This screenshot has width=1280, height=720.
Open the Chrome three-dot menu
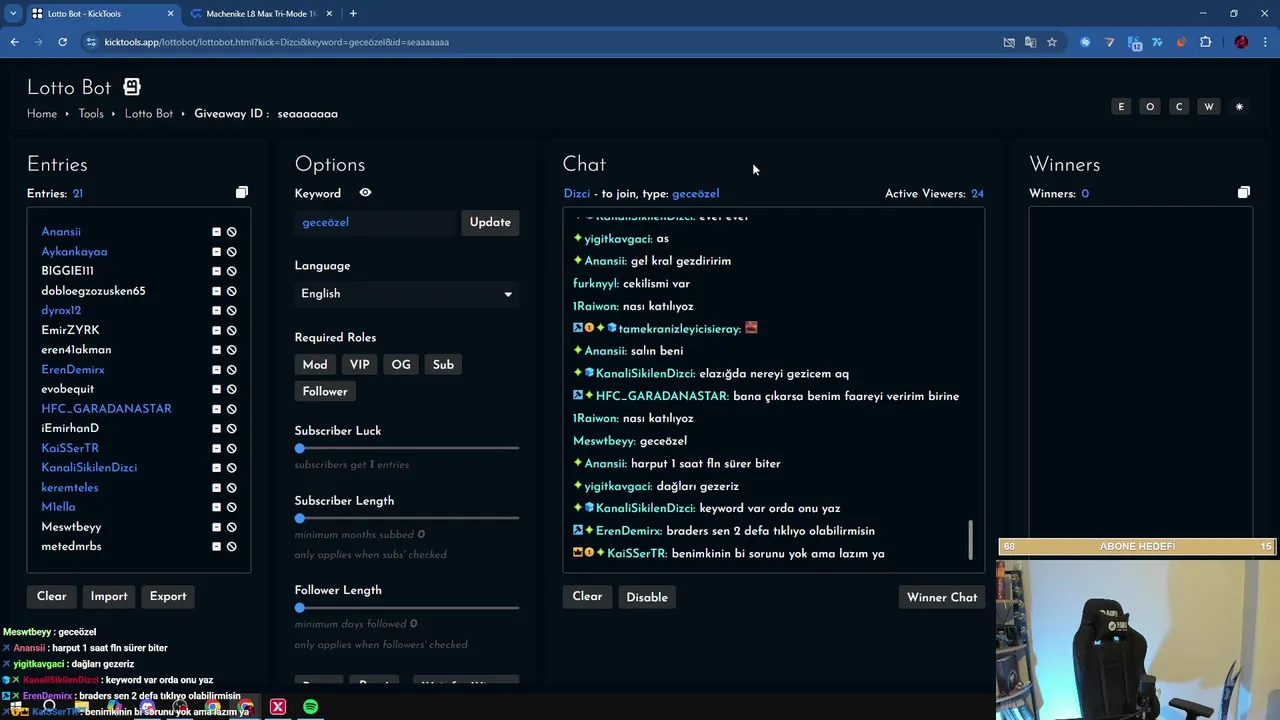[x=1265, y=42]
